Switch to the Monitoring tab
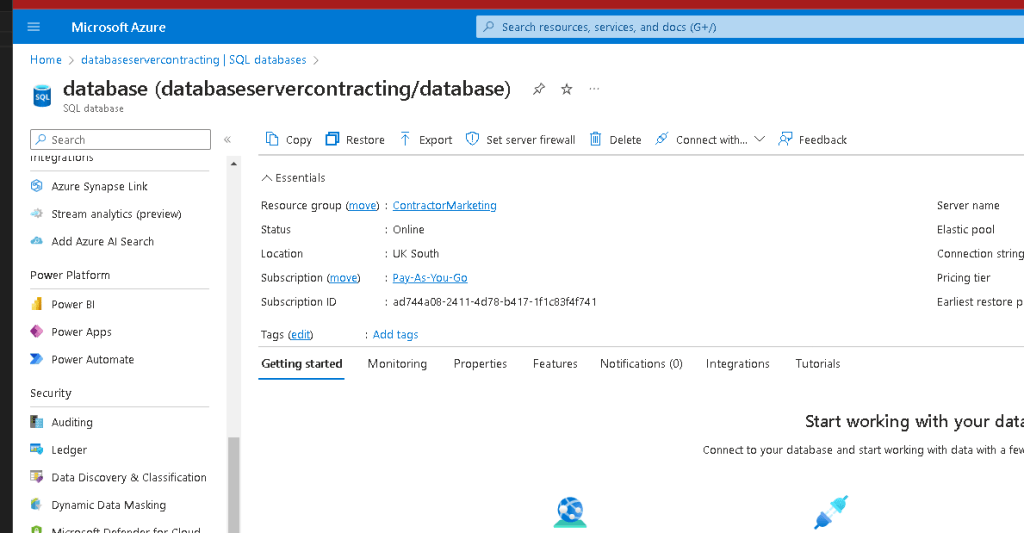The height and width of the screenshot is (533, 1024). (x=397, y=364)
